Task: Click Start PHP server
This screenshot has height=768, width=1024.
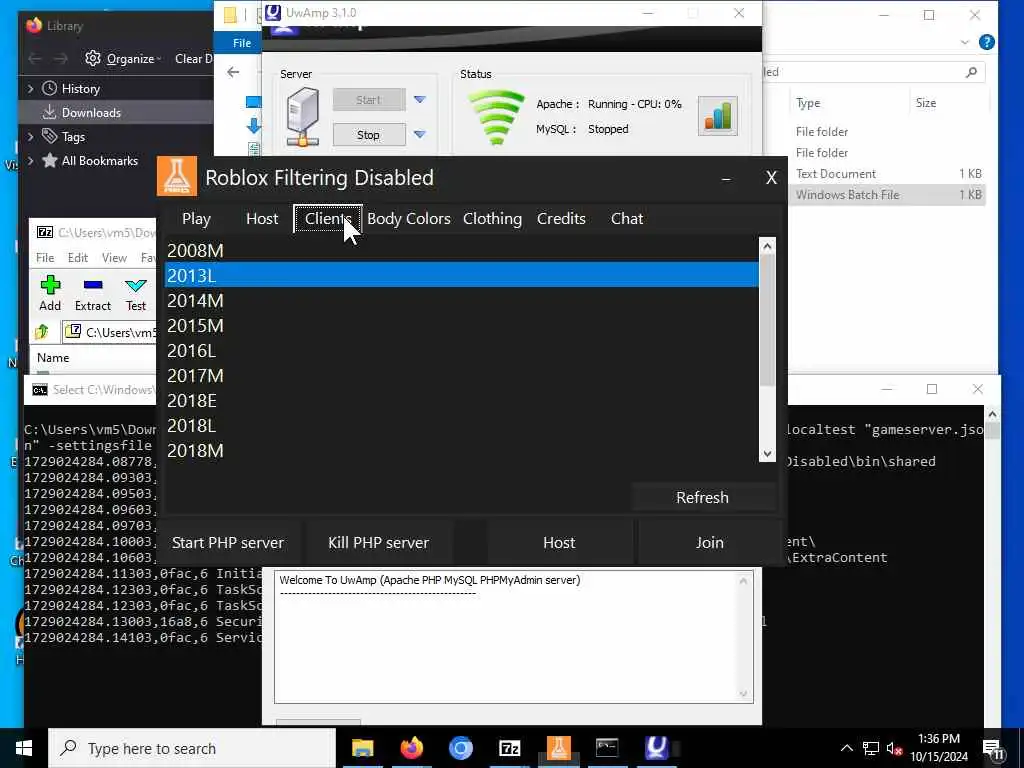Action: [x=228, y=543]
